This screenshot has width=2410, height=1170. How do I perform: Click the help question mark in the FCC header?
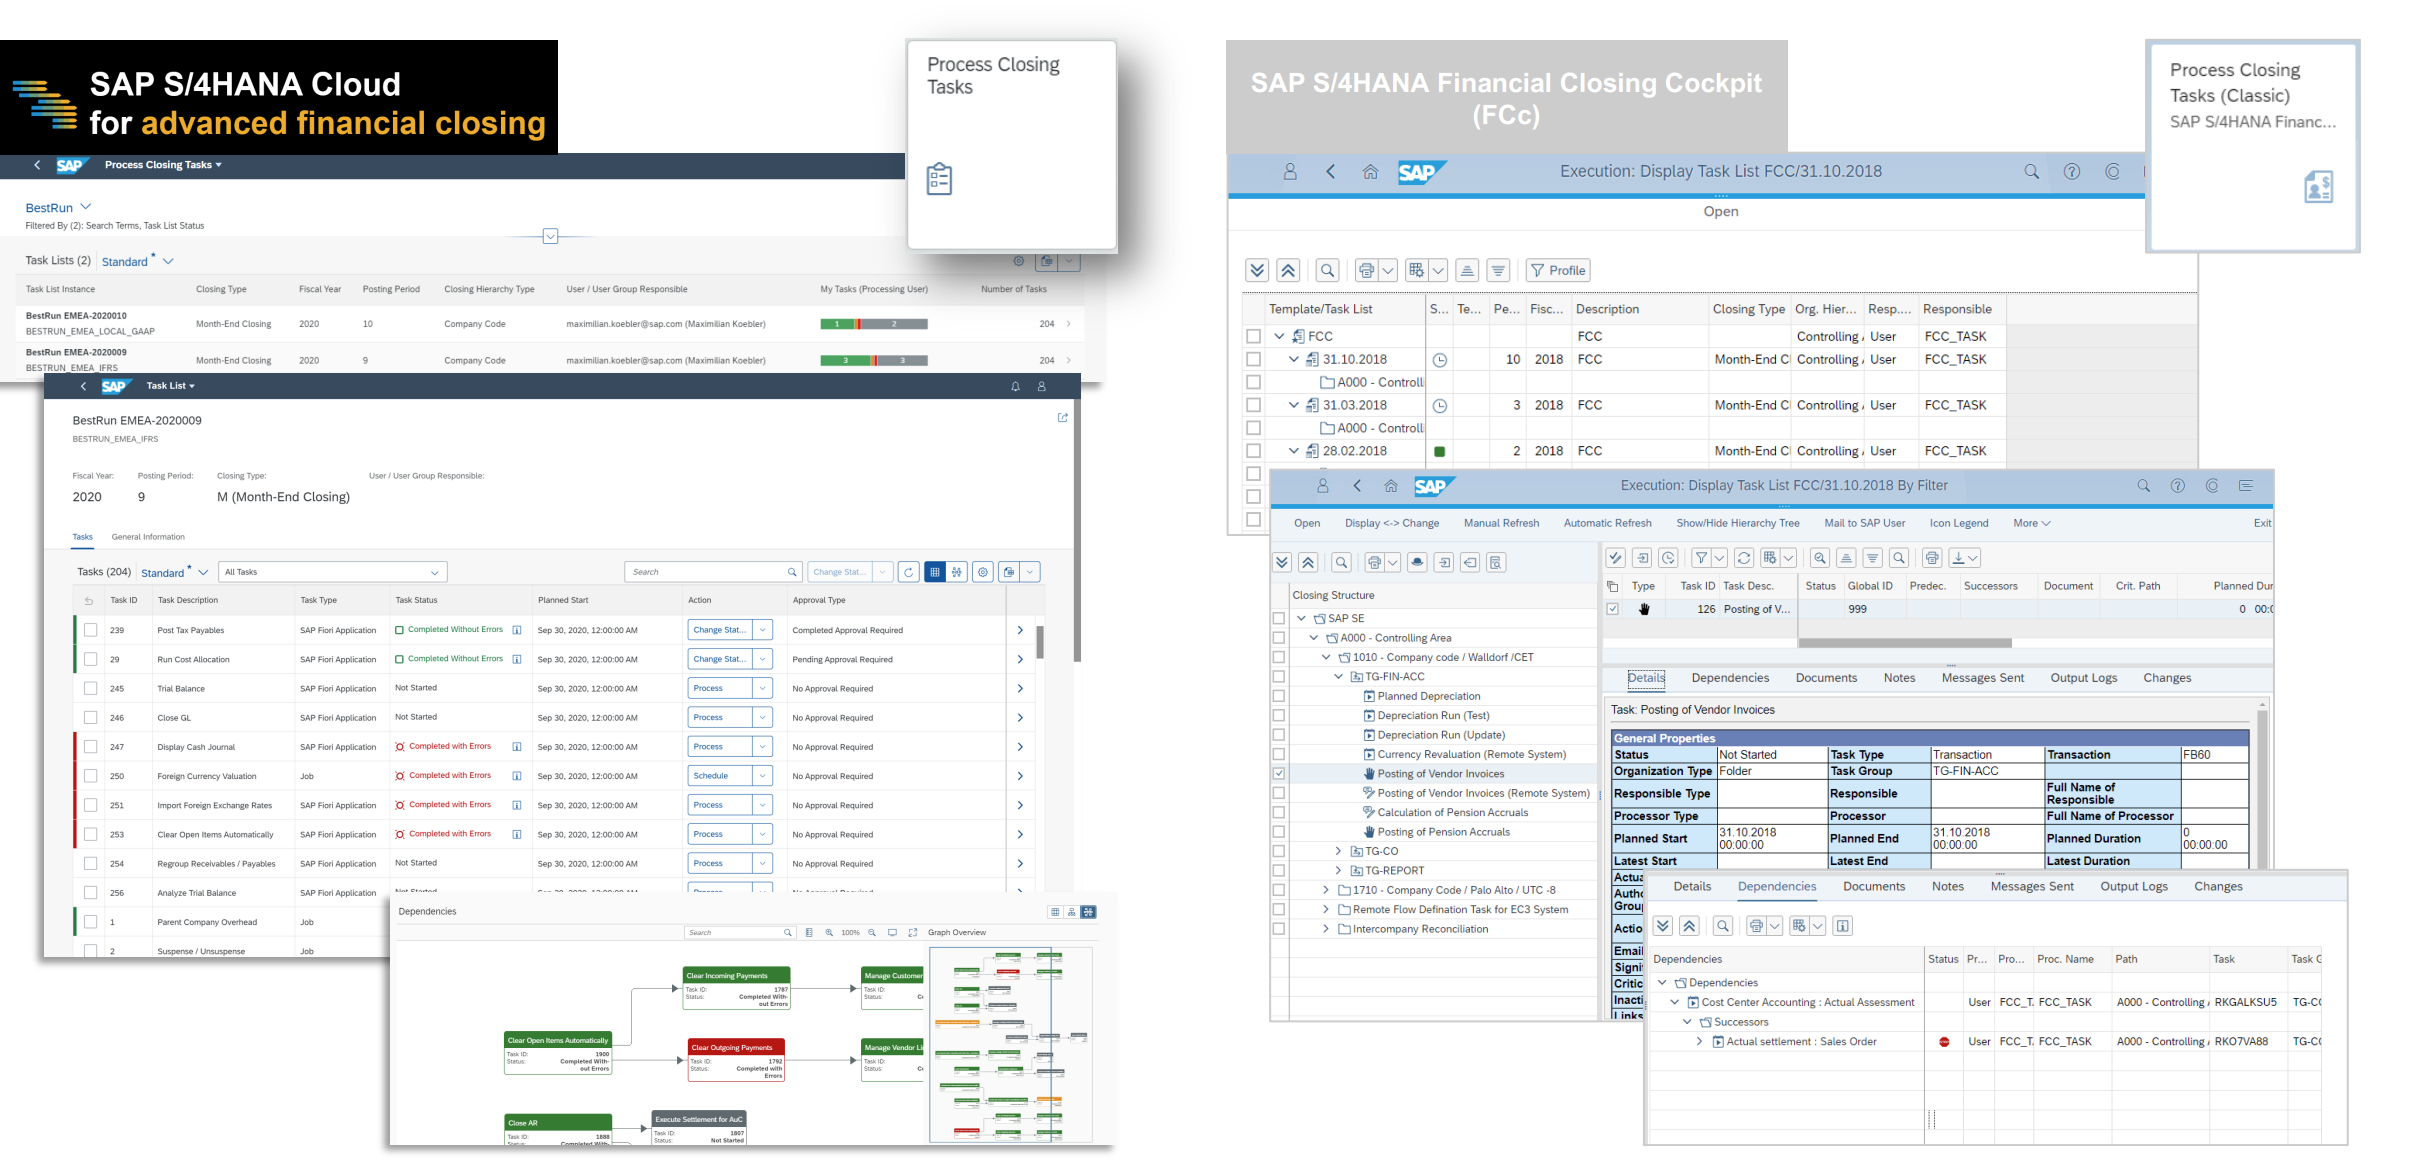coord(2072,172)
